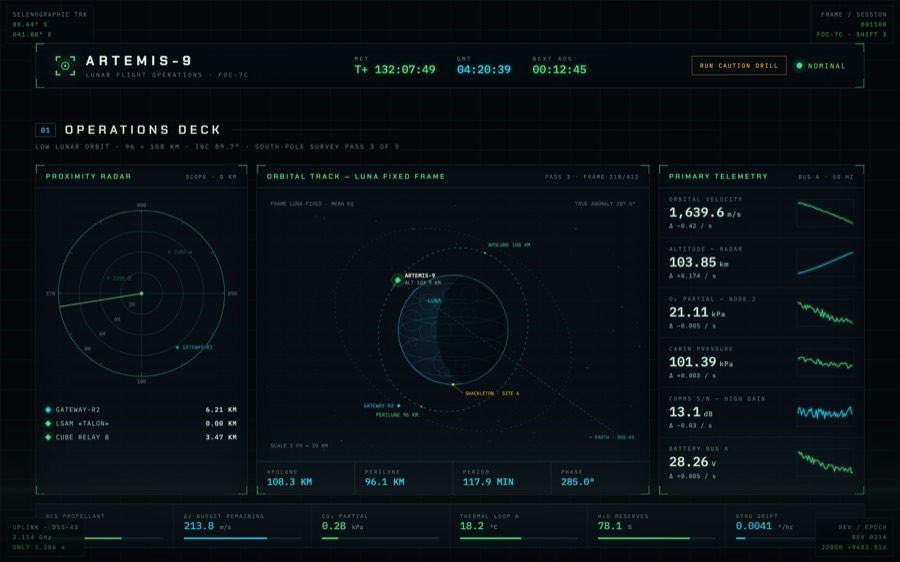The width and height of the screenshot is (900, 562).
Task: Click the 18.2 °C Thermal Loop A value
Action: (x=478, y=526)
